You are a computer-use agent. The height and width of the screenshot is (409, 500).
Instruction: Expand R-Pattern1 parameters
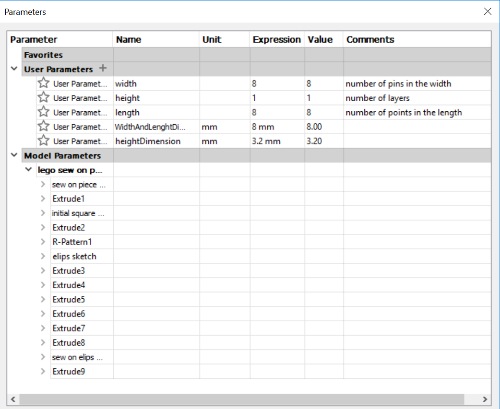[43, 242]
